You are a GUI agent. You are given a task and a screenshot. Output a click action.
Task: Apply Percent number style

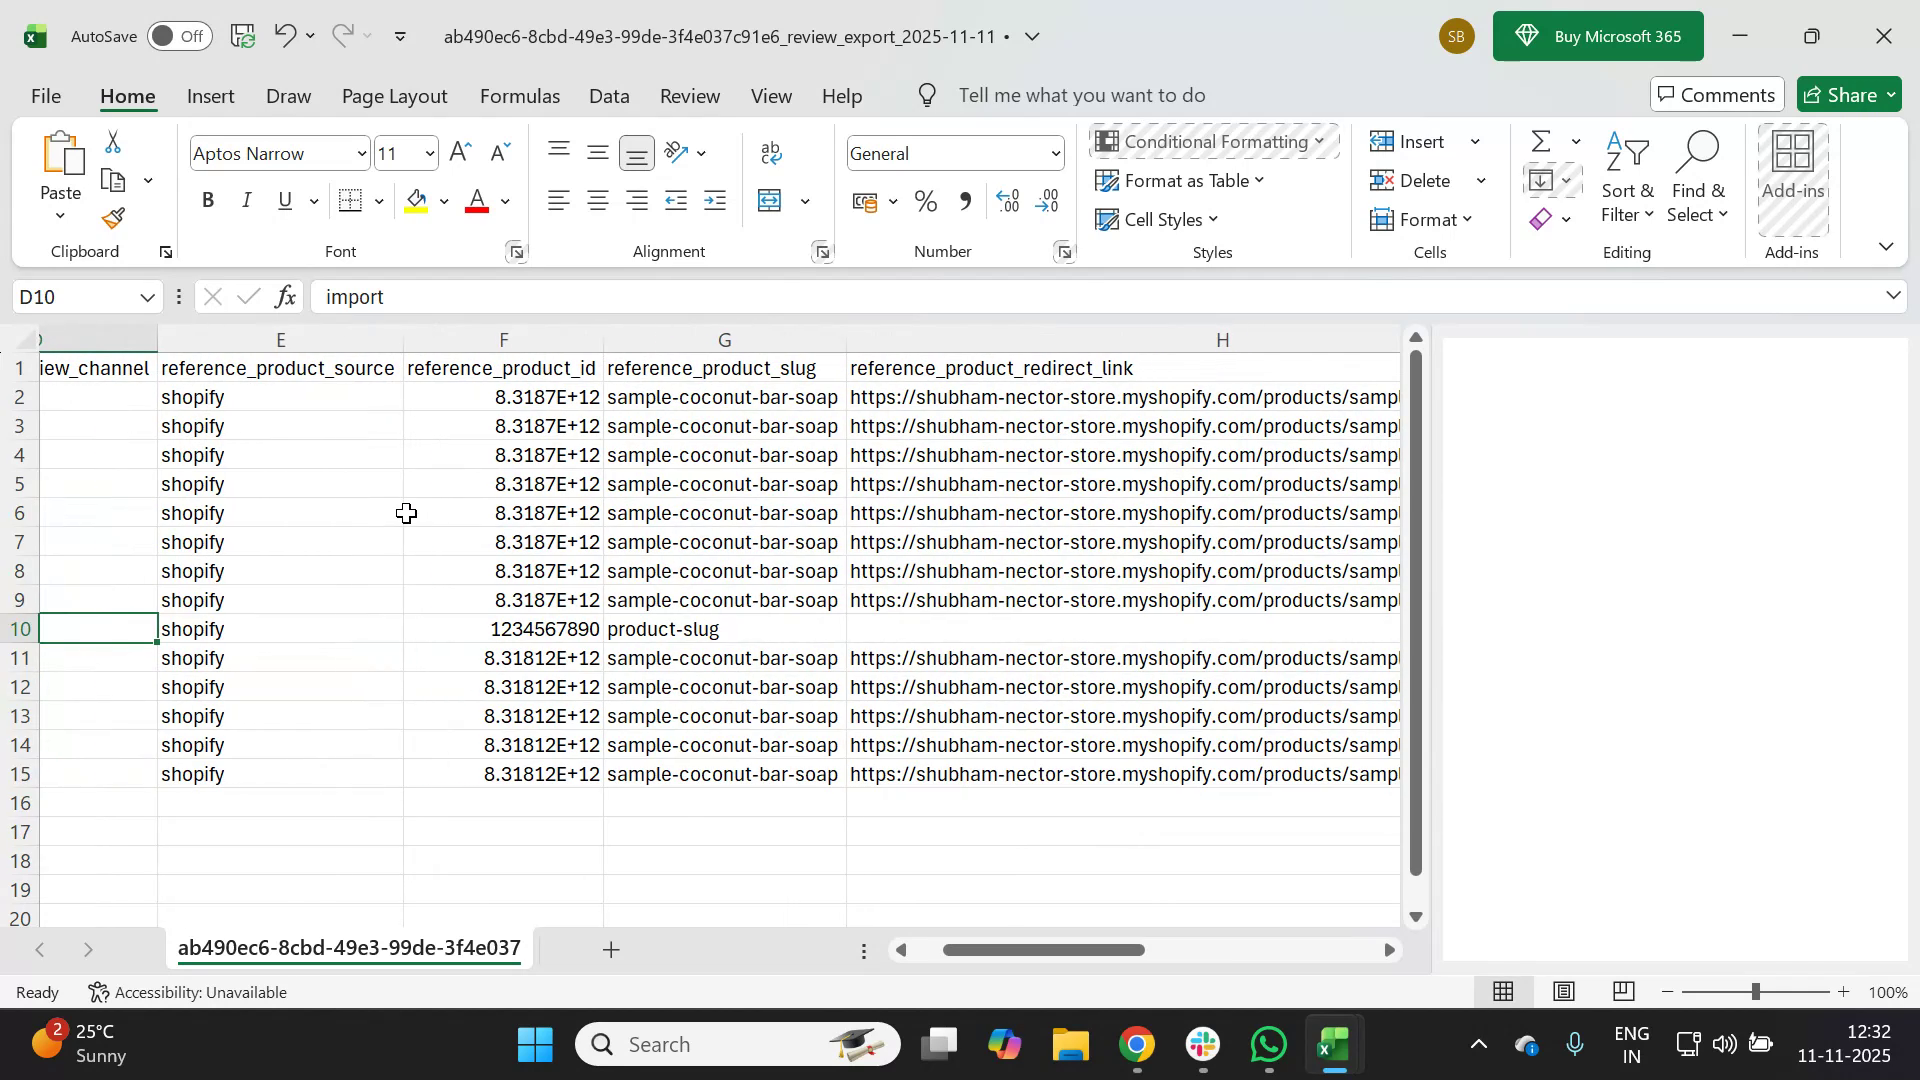pos(924,200)
